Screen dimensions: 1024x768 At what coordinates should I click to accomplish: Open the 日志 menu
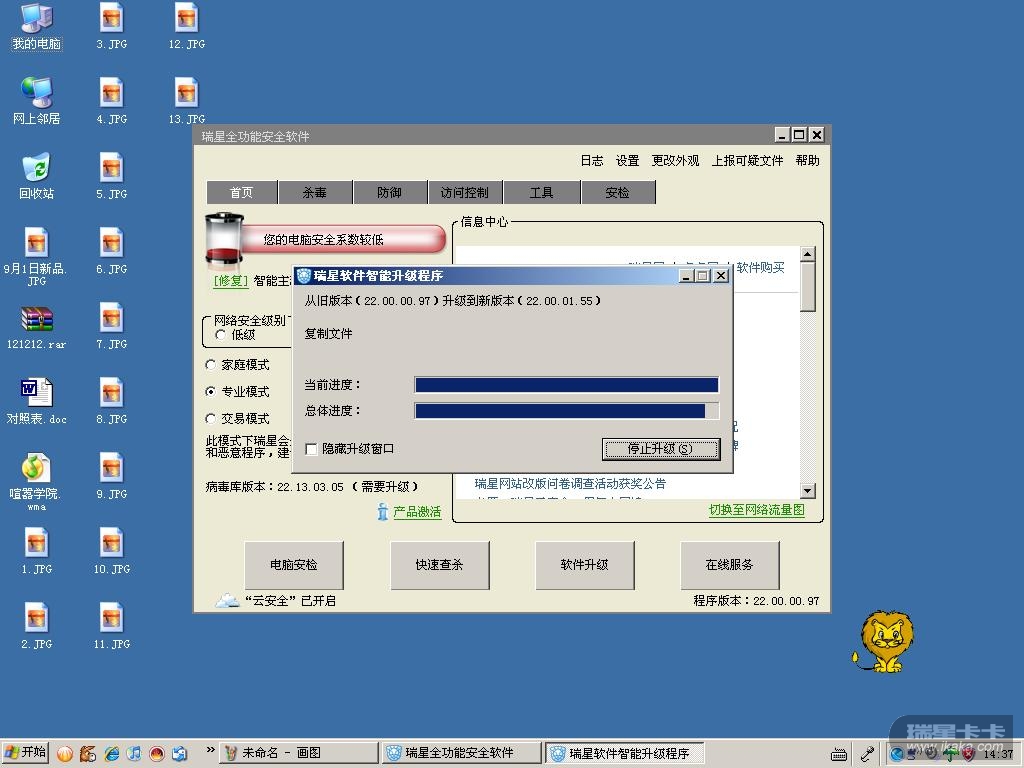(592, 161)
